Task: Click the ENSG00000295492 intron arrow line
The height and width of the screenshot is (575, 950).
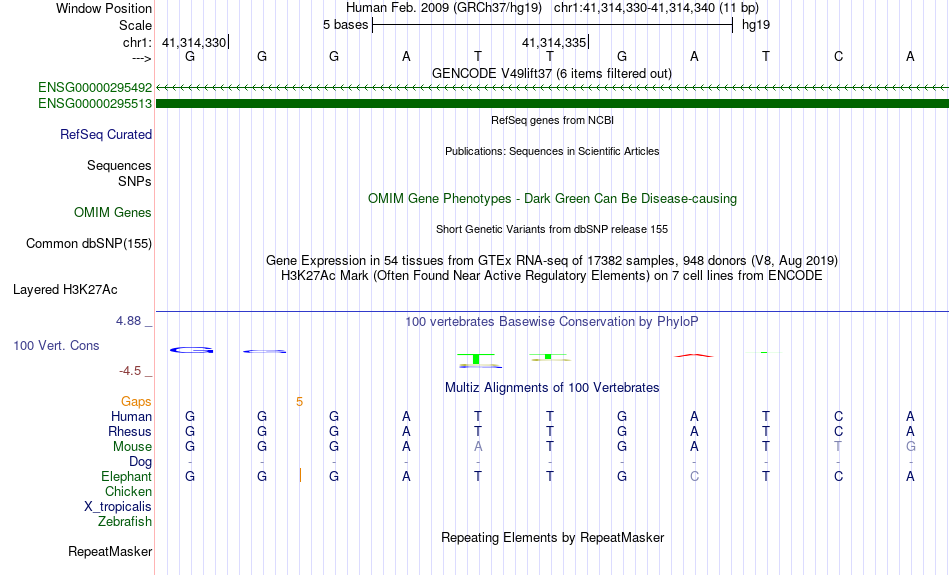Action: pos(552,87)
